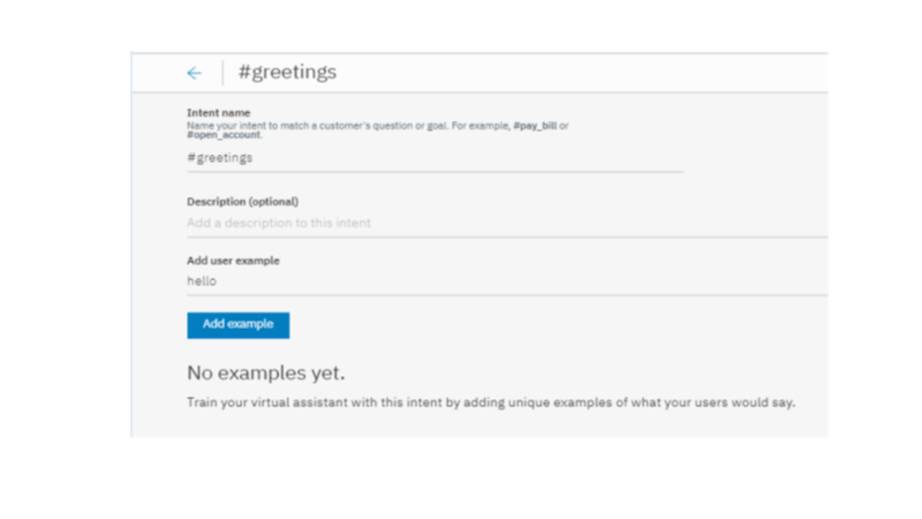Image resolution: width=922 pixels, height=519 pixels.
Task: Click the "Intent name" field label
Action: [x=218, y=113]
